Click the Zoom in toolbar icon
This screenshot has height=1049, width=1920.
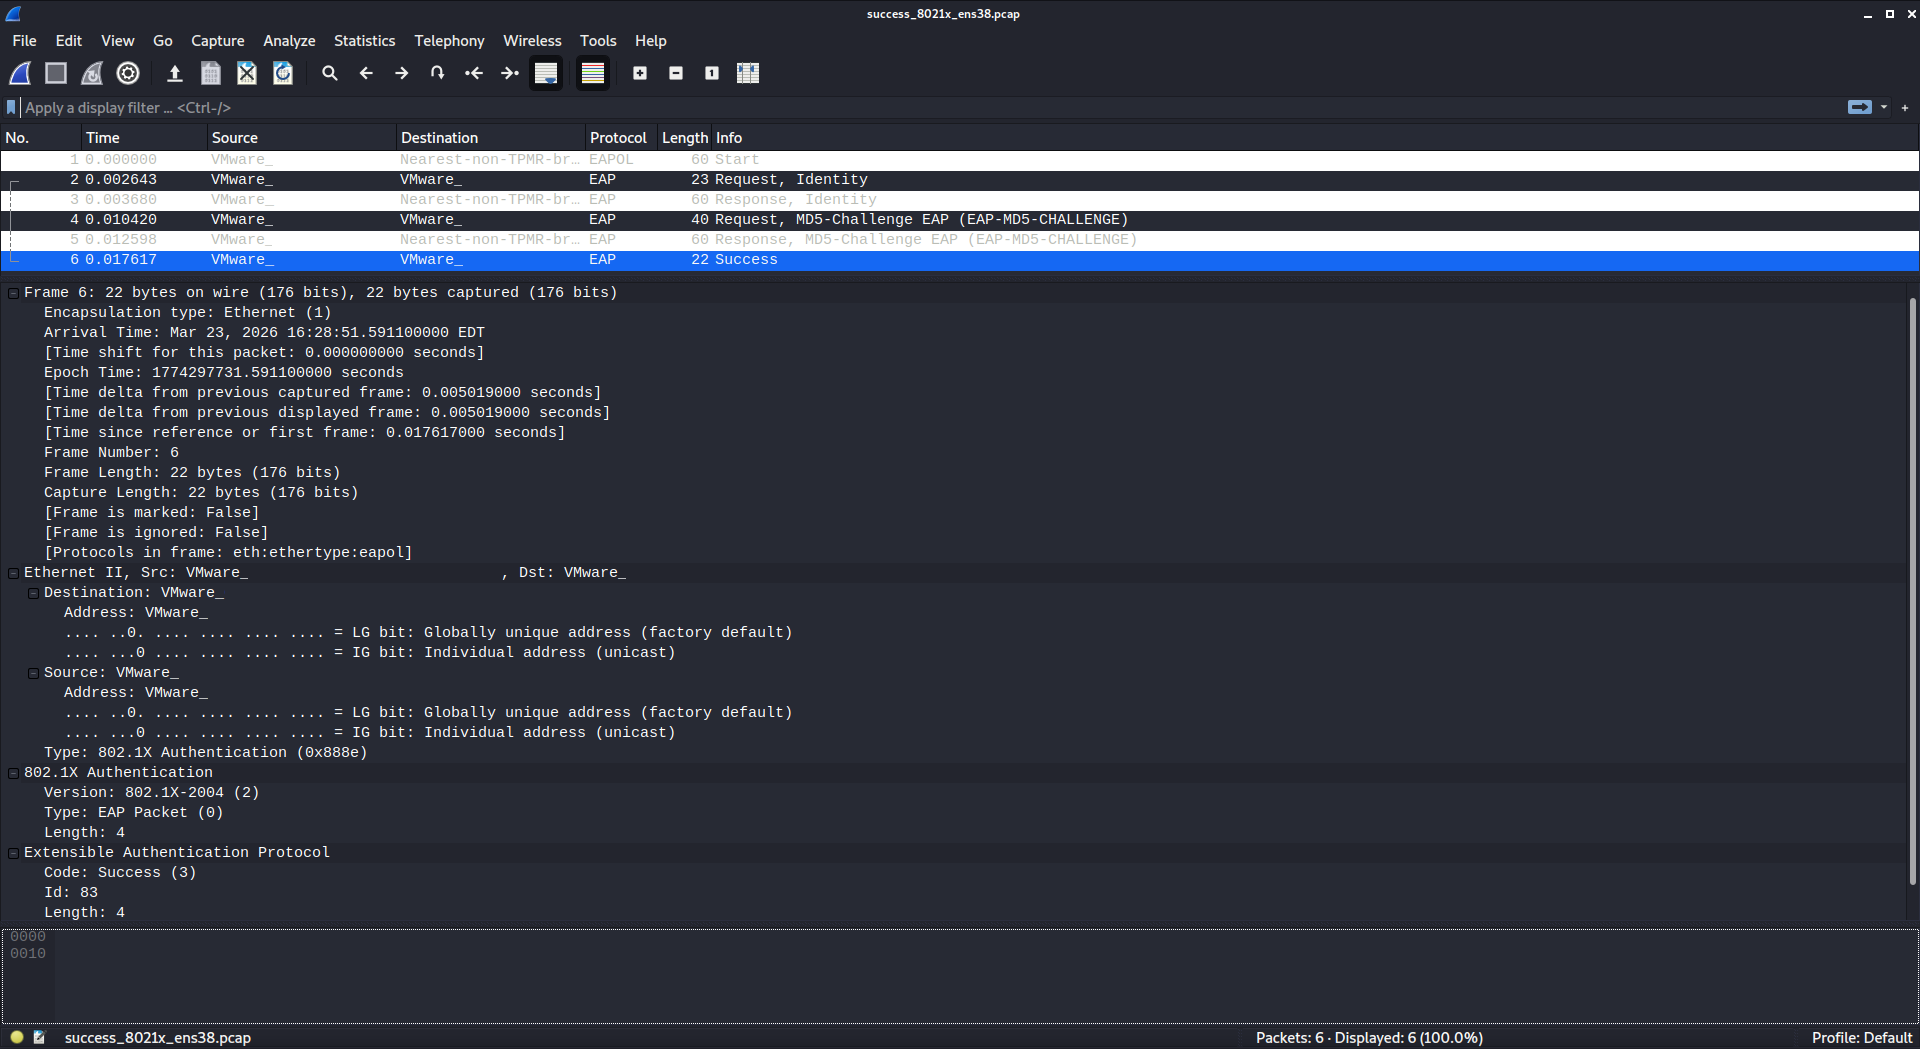(x=640, y=73)
